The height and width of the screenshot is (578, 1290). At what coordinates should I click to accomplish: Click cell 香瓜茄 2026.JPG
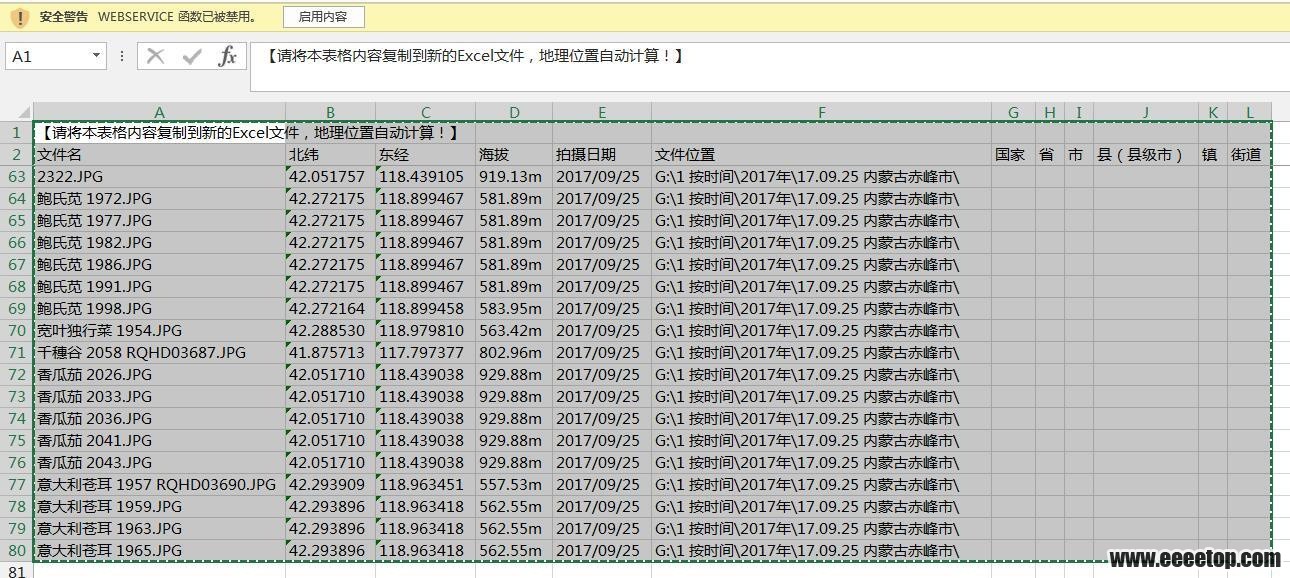[x=159, y=375]
